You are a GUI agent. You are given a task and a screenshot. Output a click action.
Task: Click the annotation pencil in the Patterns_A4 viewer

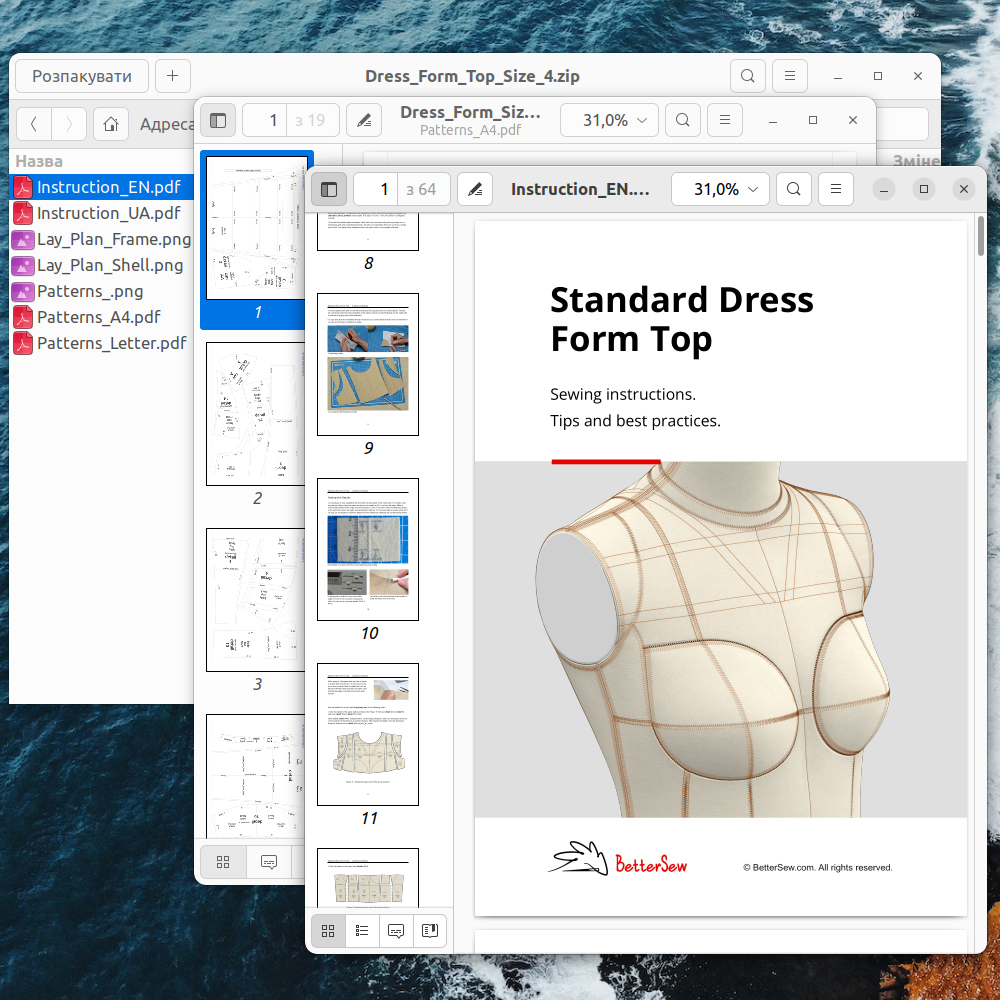(x=364, y=120)
